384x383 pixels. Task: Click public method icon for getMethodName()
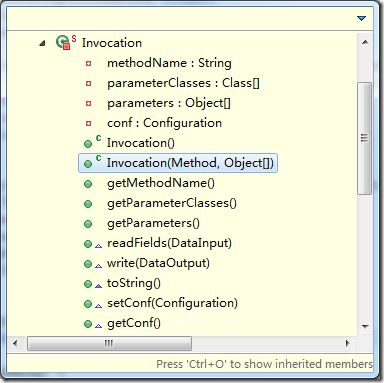click(x=88, y=184)
